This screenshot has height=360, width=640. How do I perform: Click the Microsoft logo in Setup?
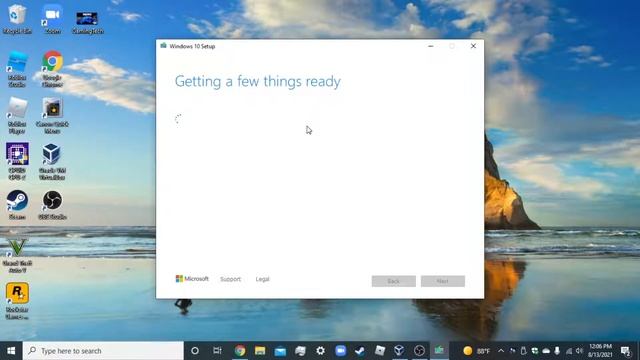click(192, 279)
